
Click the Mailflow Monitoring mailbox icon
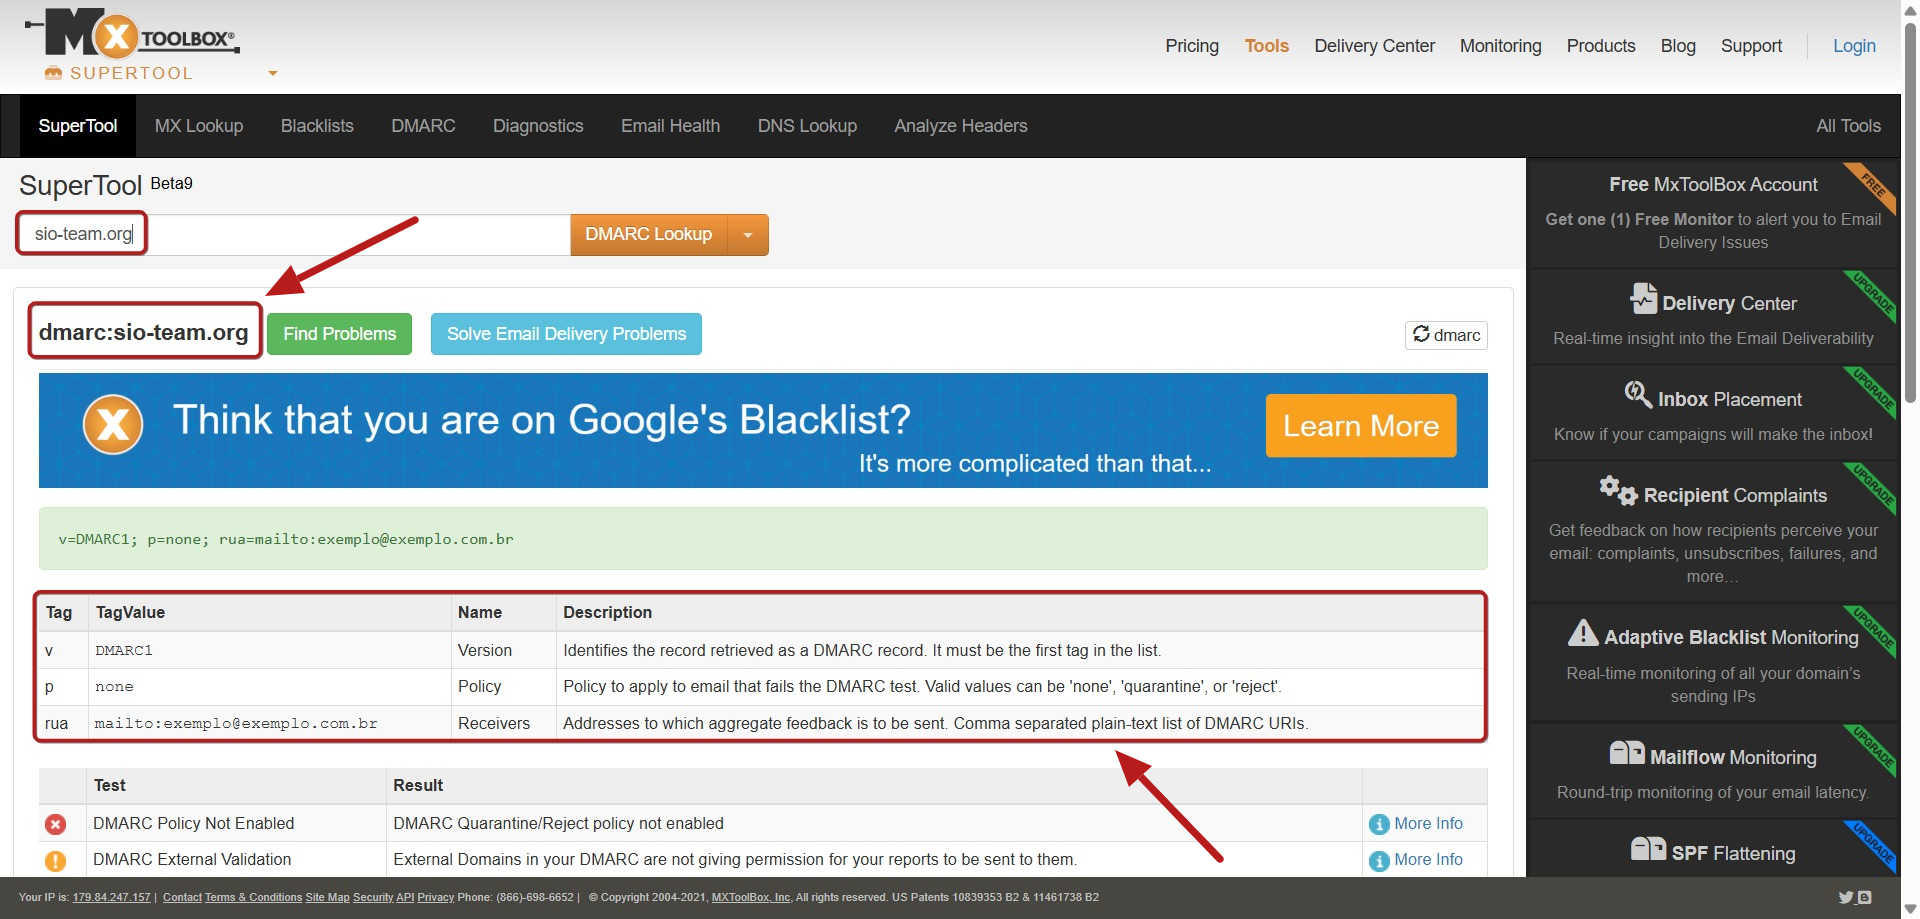click(1627, 753)
